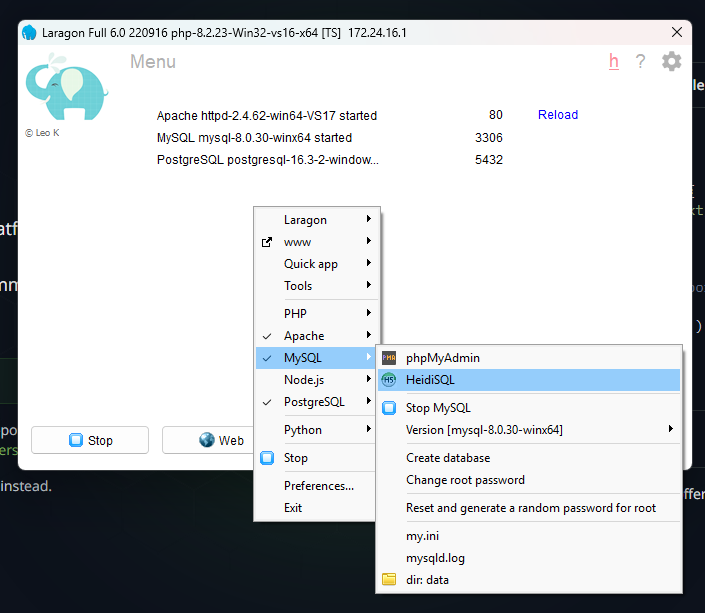The height and width of the screenshot is (613, 705).
Task: Click the blue Stop icon in context menu
Action: pos(267,458)
